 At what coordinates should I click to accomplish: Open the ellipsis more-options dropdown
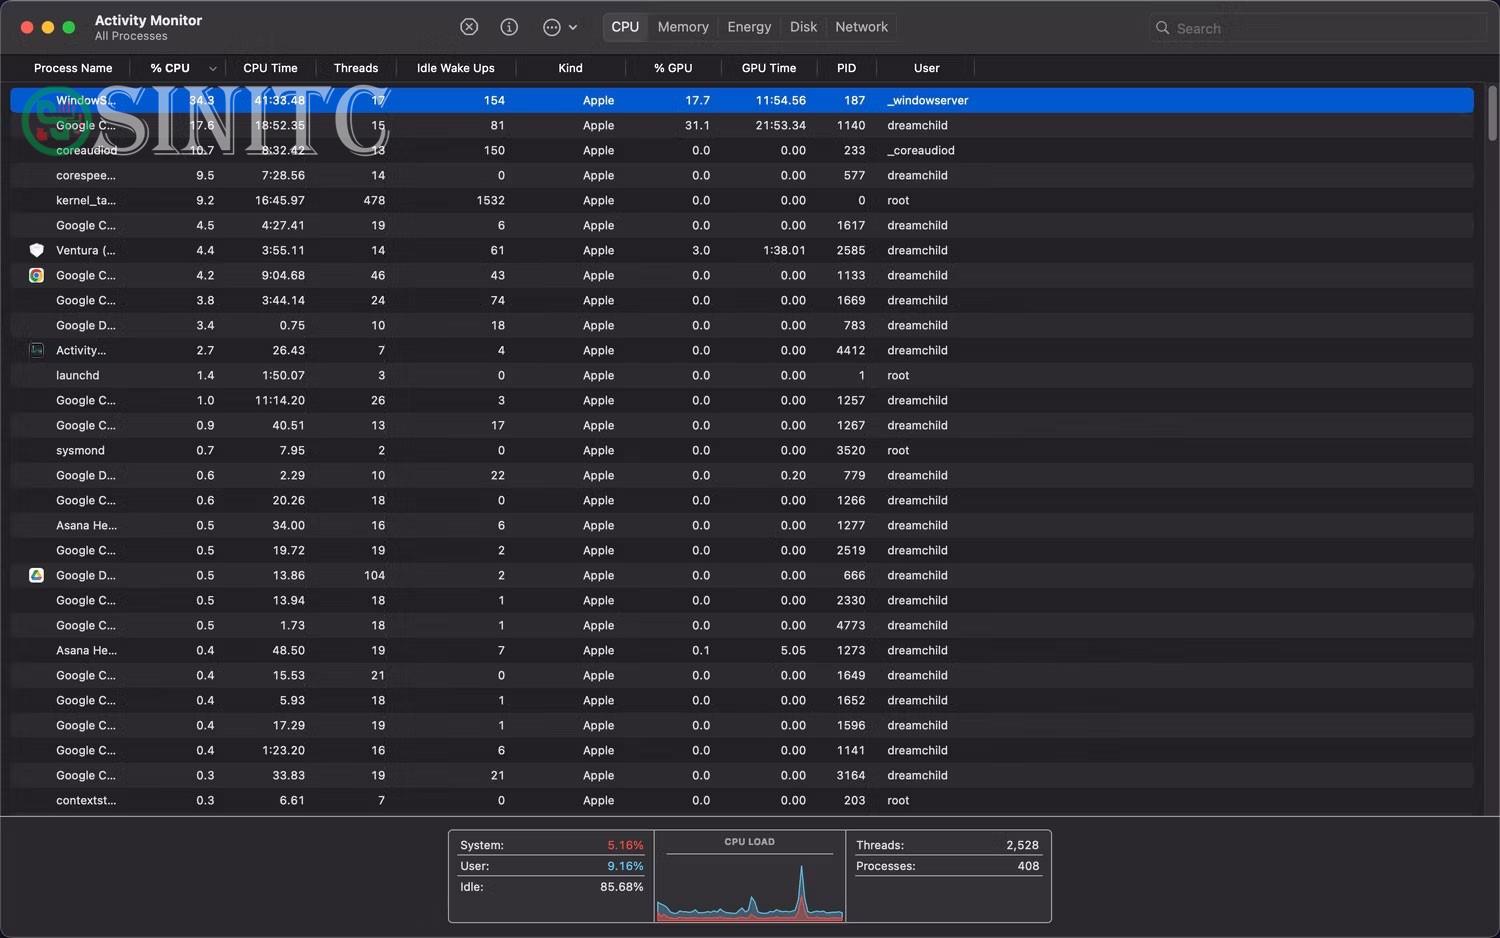[x=560, y=27]
